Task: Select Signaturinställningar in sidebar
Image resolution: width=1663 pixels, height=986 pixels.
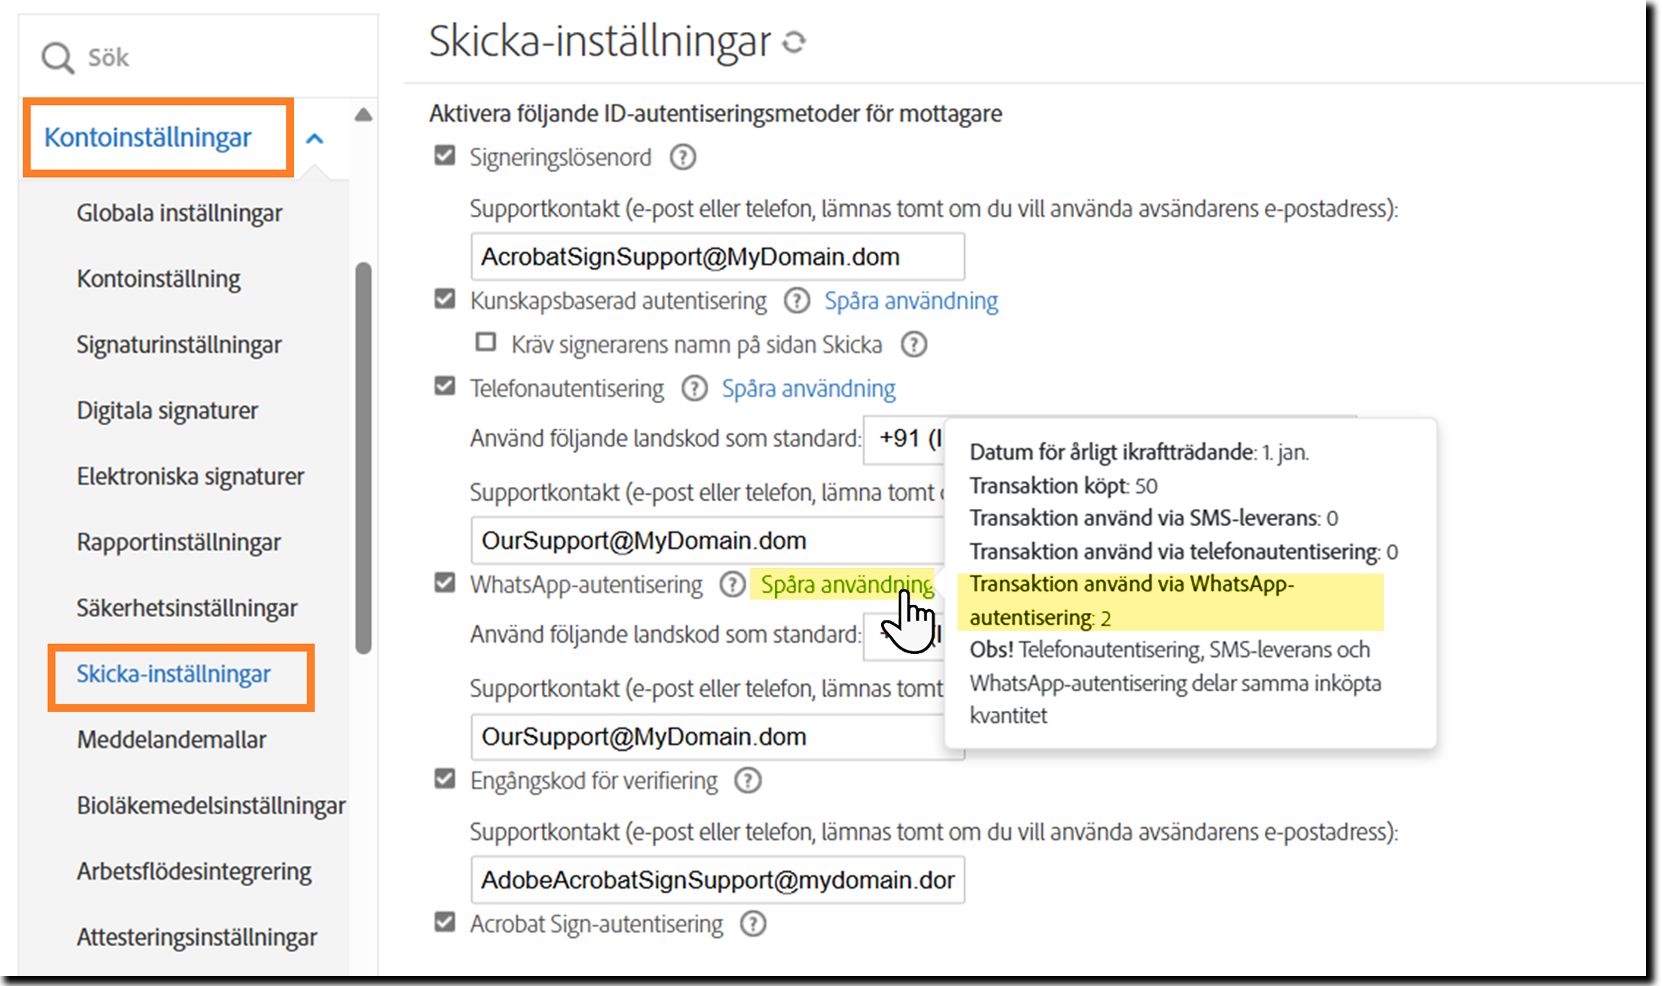Action: (180, 345)
